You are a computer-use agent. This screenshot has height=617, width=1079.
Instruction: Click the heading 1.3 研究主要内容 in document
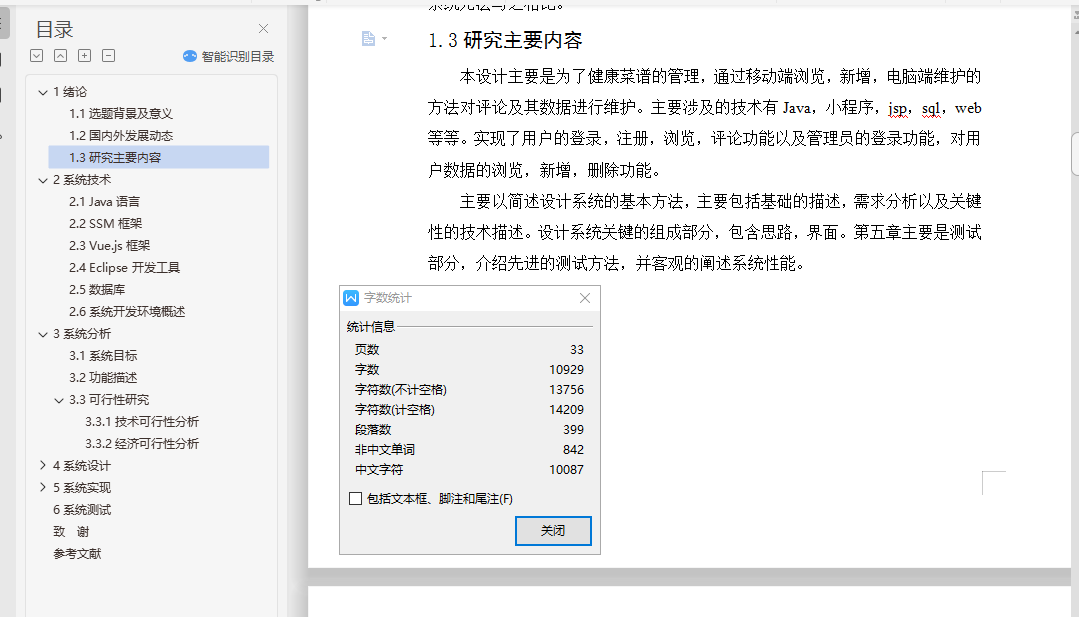pos(505,40)
